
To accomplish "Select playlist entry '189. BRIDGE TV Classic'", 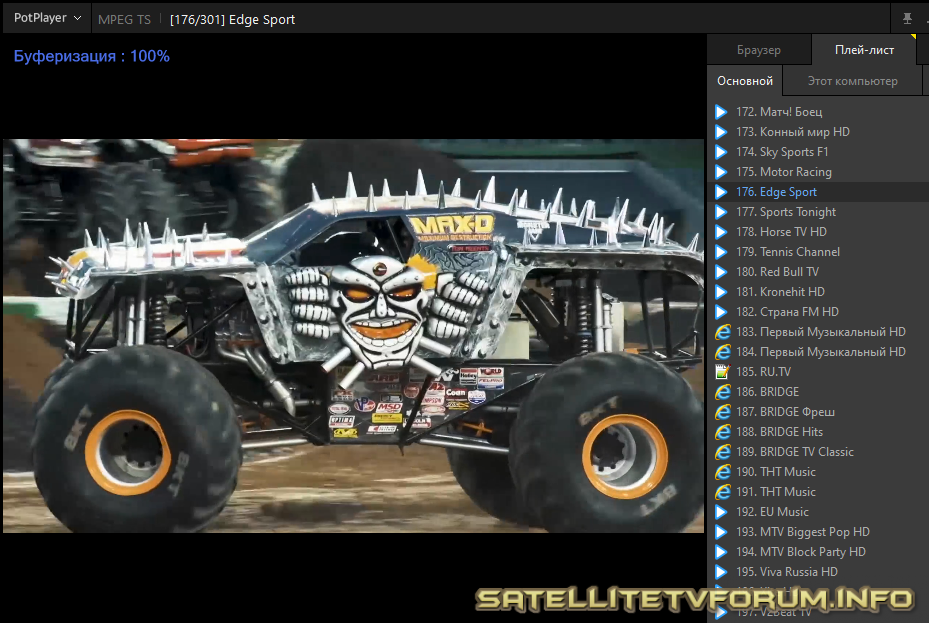I will point(818,452).
